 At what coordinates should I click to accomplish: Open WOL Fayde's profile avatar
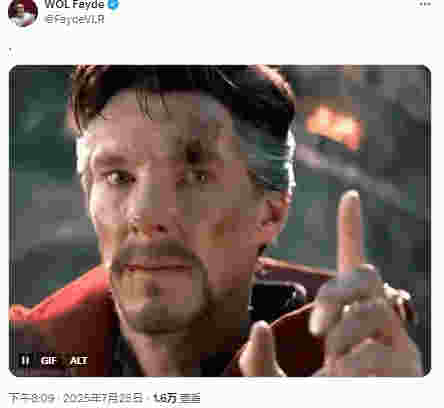[x=23, y=12]
